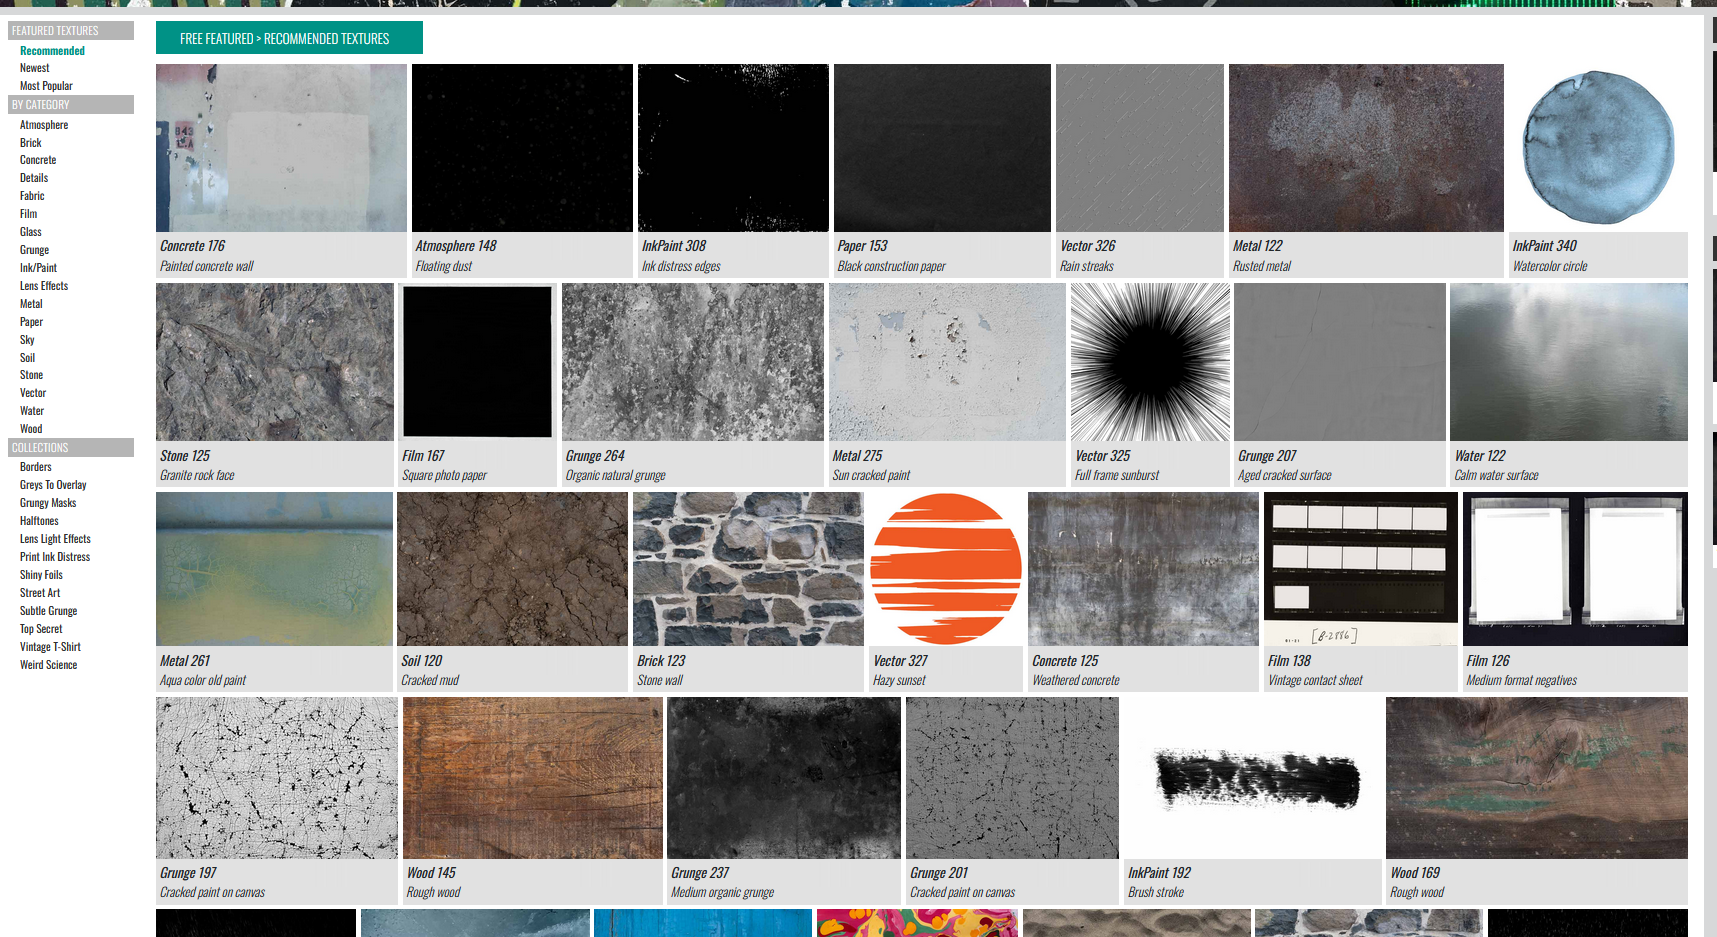Open the Metal 122 rusted metal thumbnail

(x=1366, y=148)
